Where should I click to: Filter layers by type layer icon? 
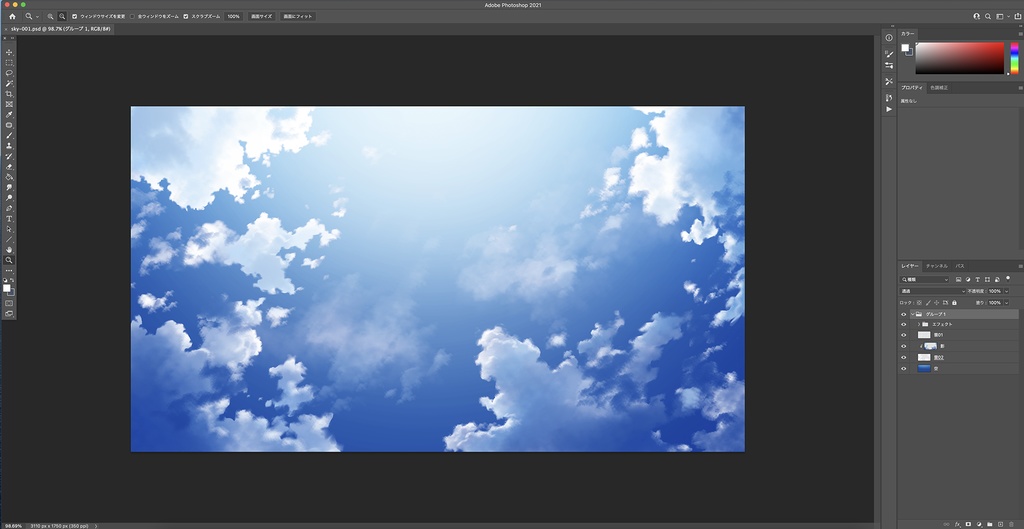[x=978, y=280]
